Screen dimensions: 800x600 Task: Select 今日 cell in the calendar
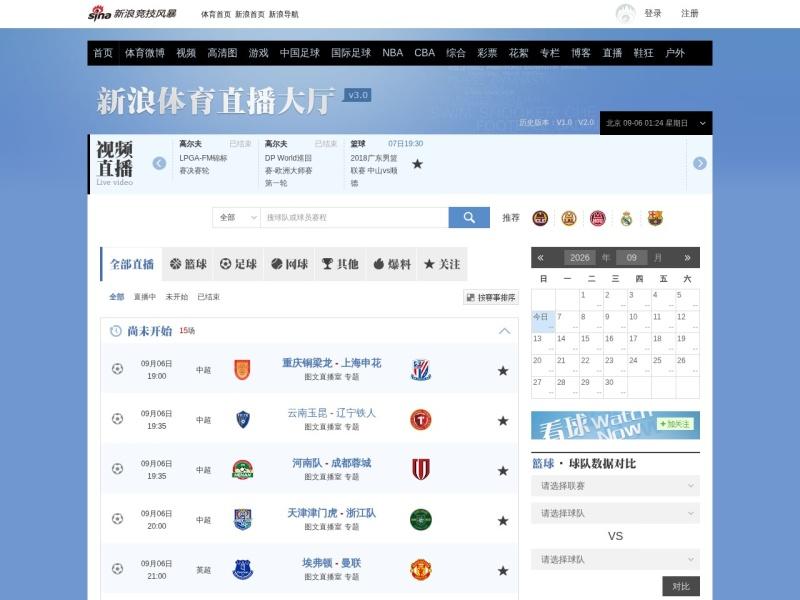tap(543, 321)
